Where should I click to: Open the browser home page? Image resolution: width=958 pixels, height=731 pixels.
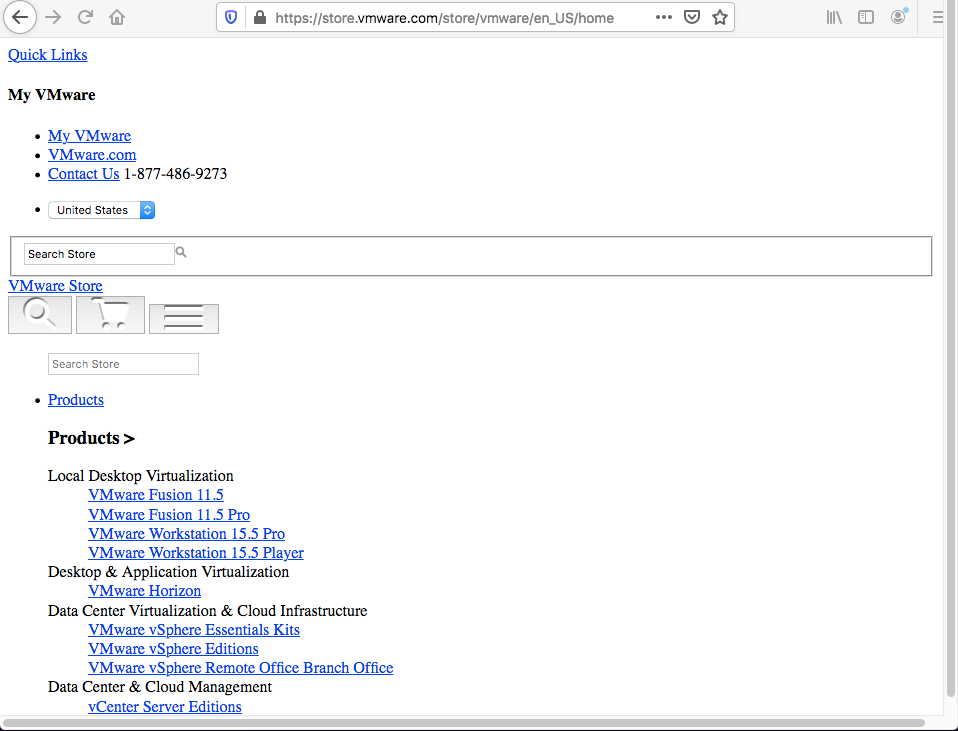click(117, 17)
